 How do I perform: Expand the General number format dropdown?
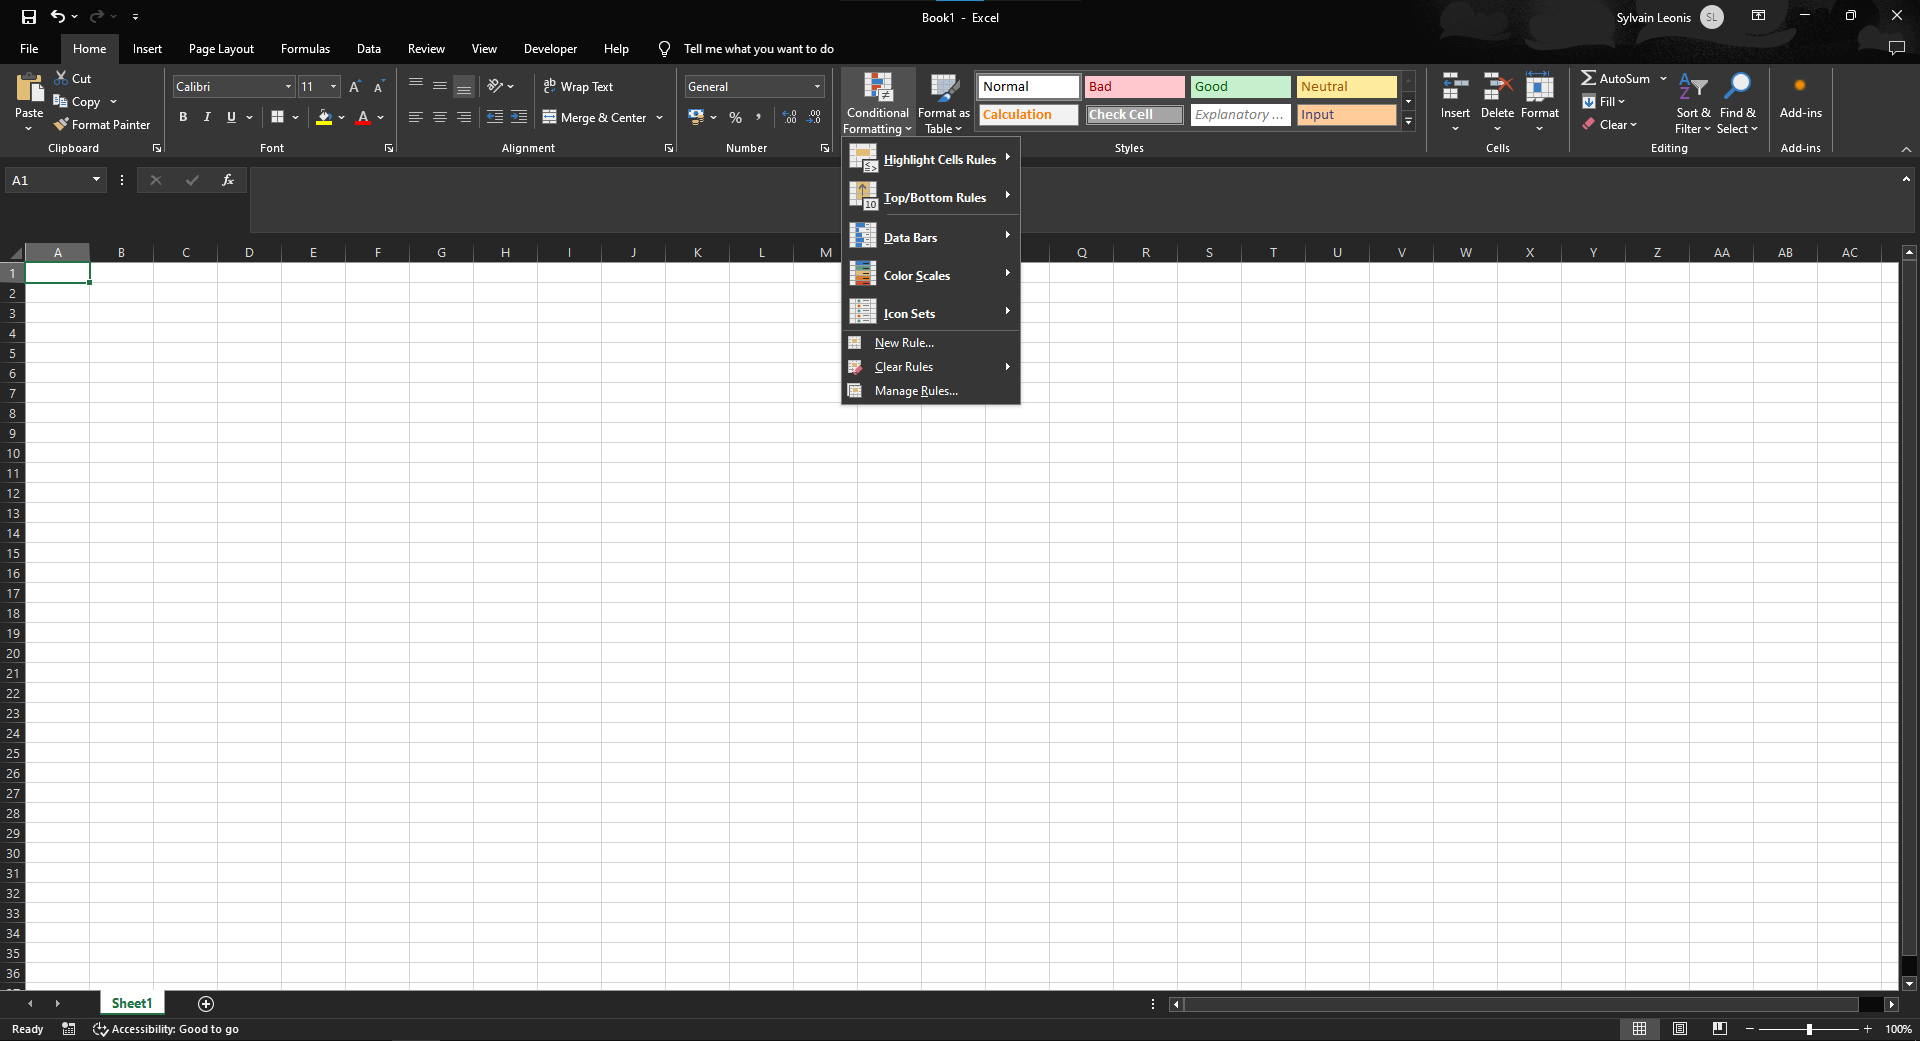coord(817,87)
